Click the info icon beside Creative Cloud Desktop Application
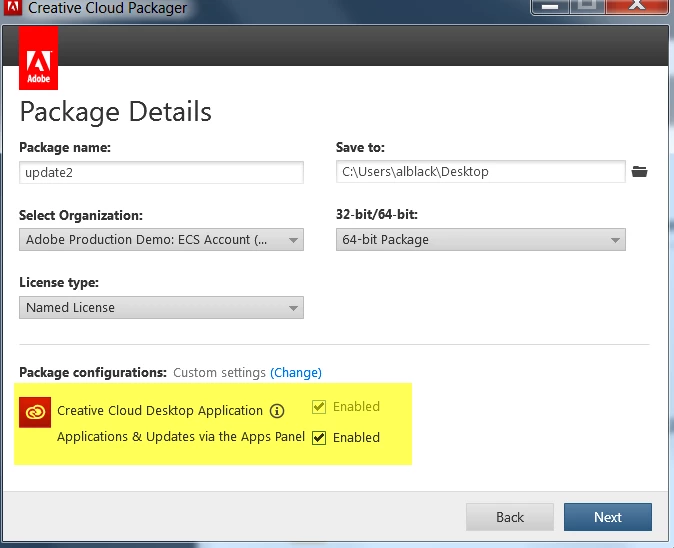 click(277, 411)
